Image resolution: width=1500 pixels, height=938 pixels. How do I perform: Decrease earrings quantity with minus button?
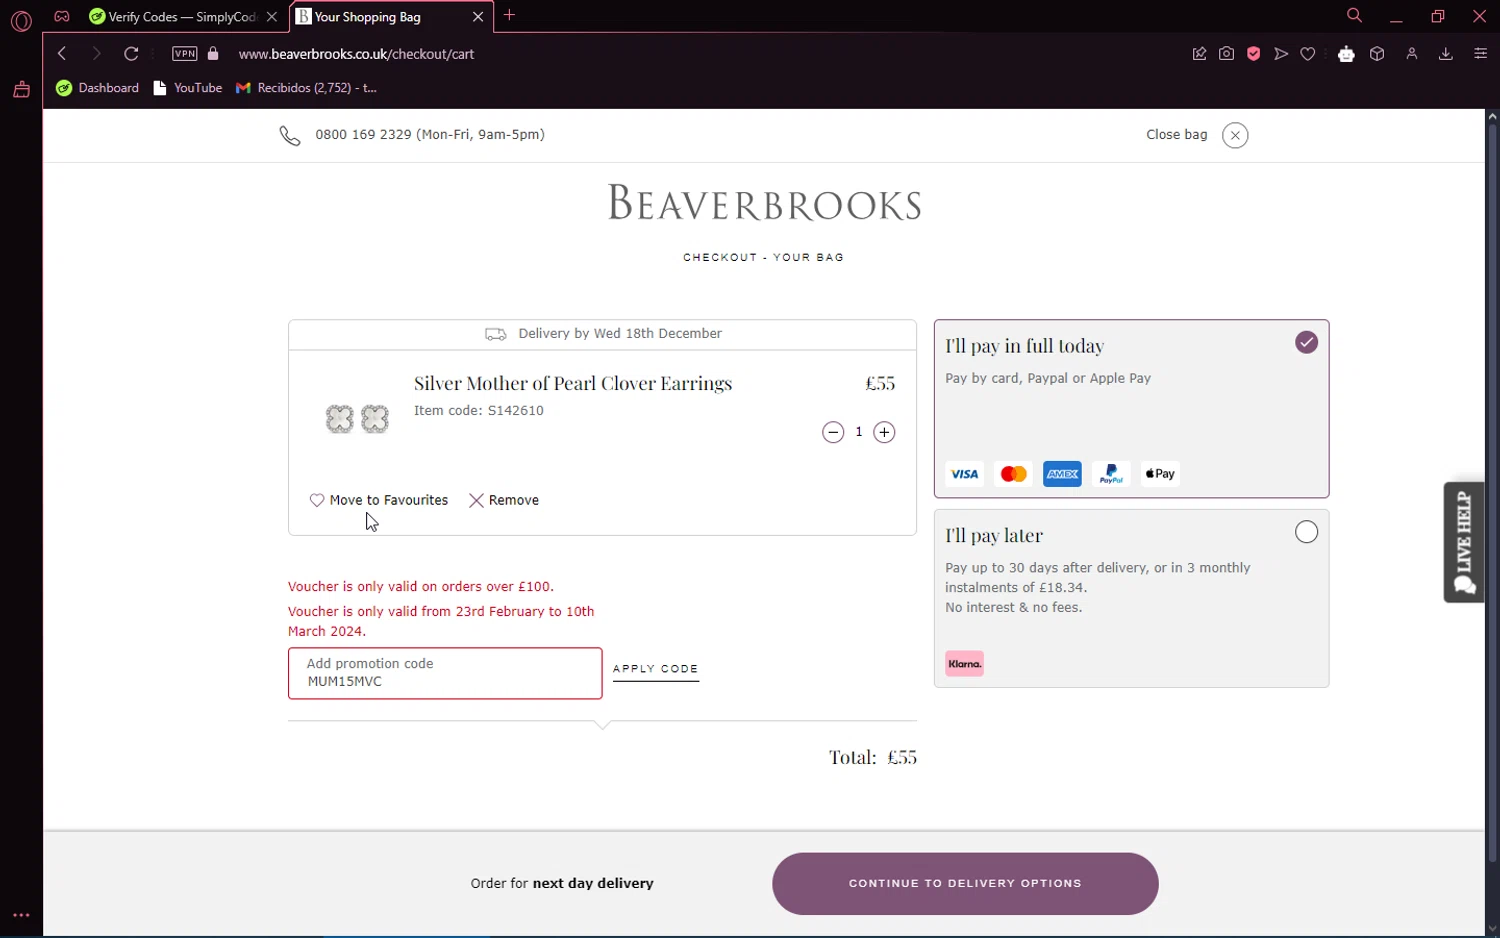tap(833, 432)
